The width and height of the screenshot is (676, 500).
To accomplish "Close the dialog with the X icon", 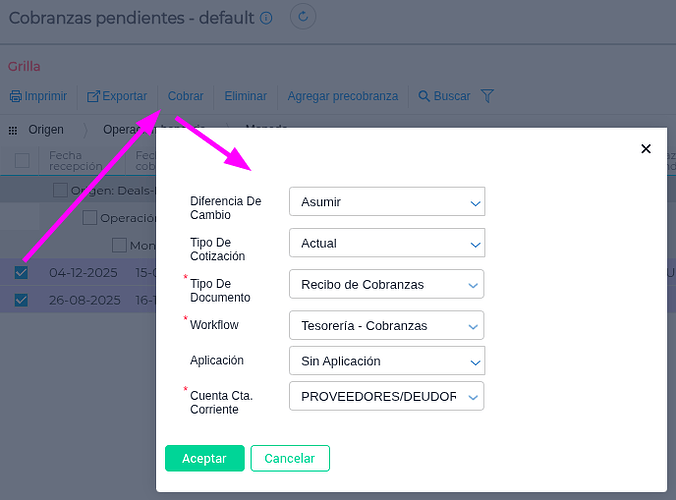I will click(646, 149).
